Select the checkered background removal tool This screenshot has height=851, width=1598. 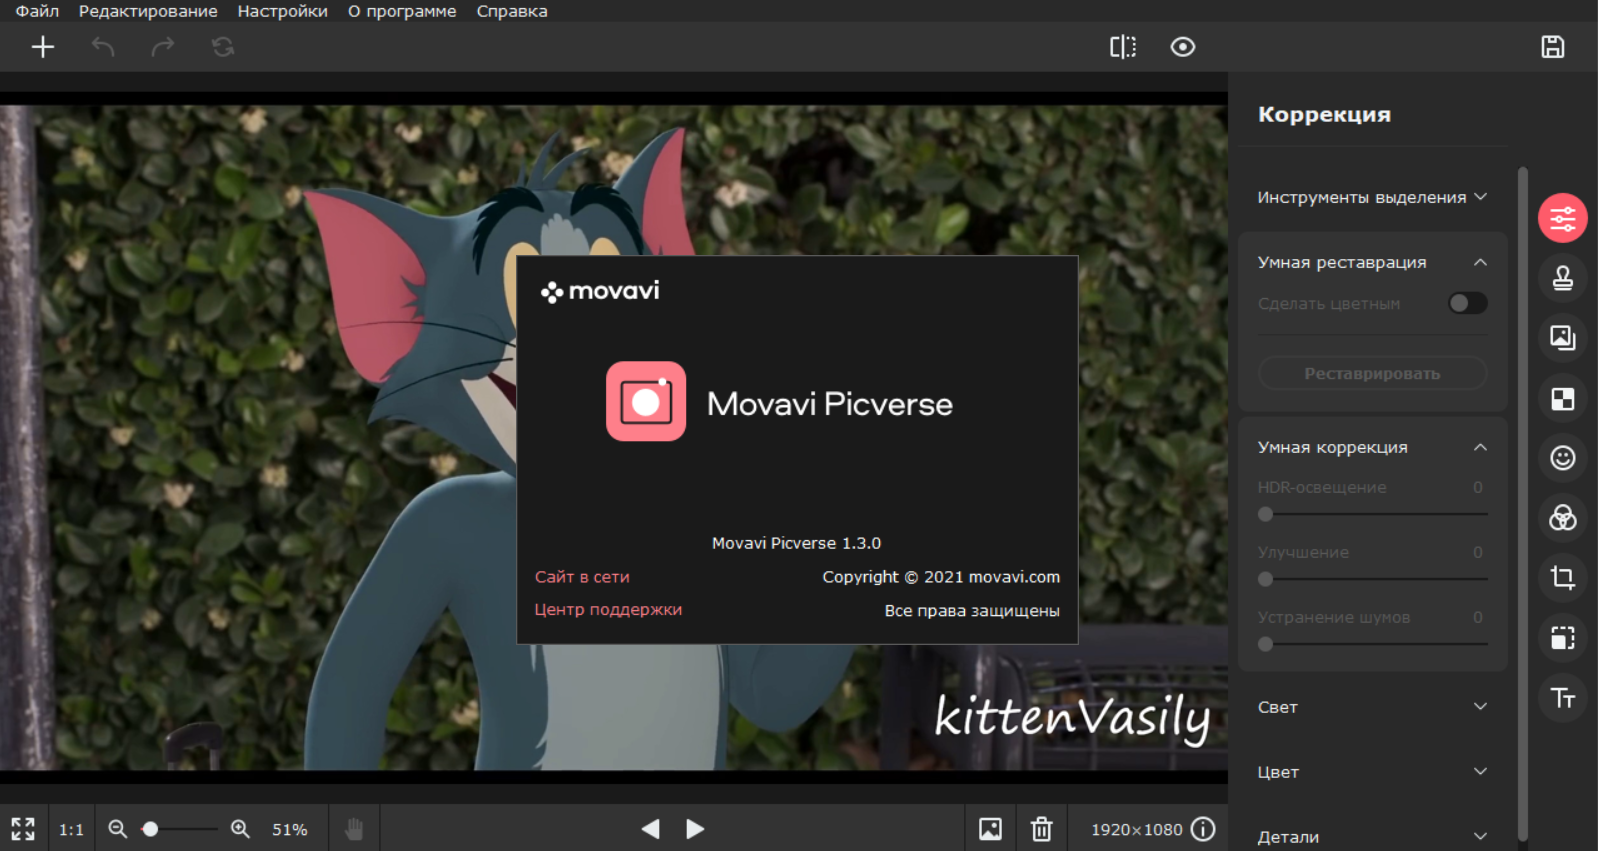pos(1563,398)
